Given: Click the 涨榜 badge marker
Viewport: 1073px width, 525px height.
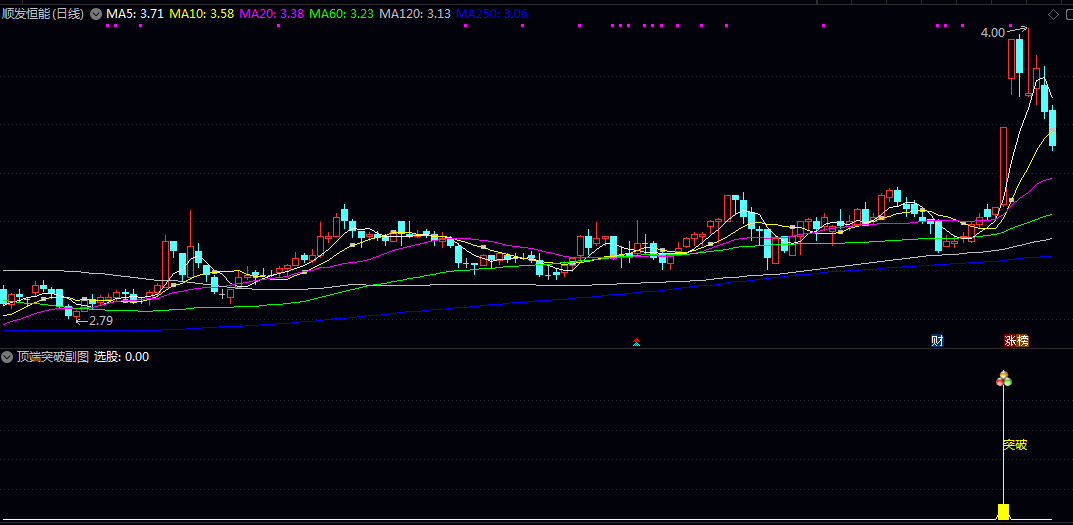Looking at the screenshot, I should point(1016,341).
